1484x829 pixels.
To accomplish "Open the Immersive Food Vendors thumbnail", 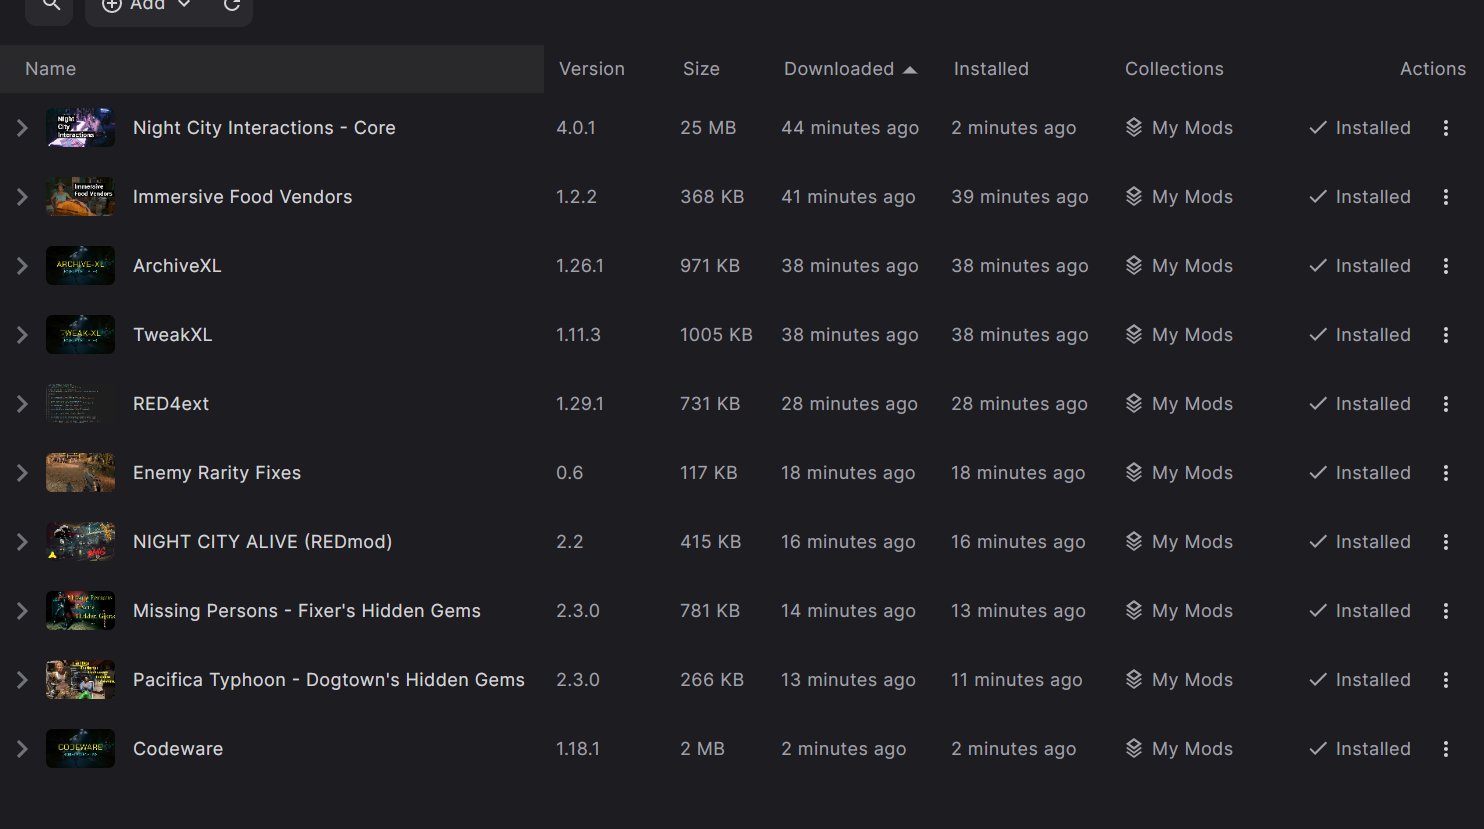I will [80, 197].
